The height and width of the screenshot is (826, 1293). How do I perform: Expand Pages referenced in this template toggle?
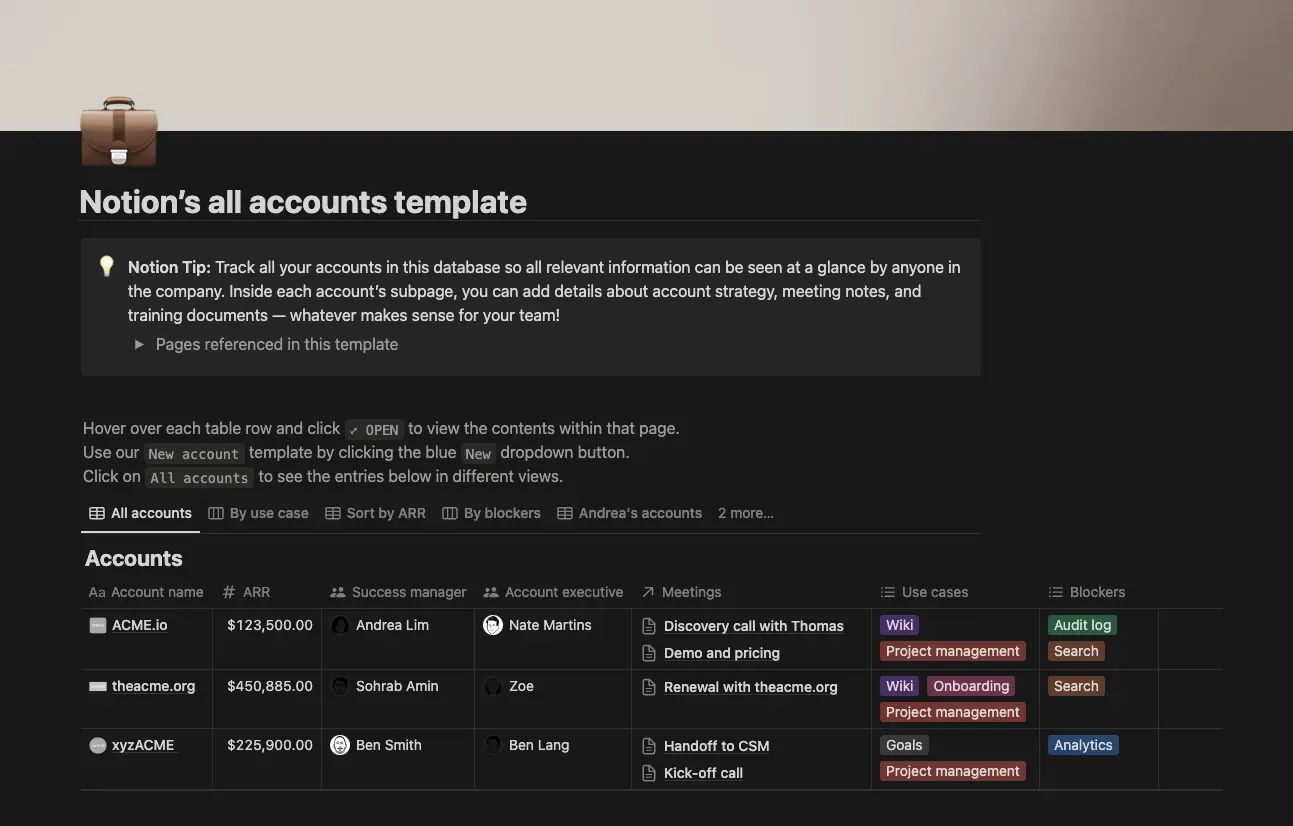[139, 344]
